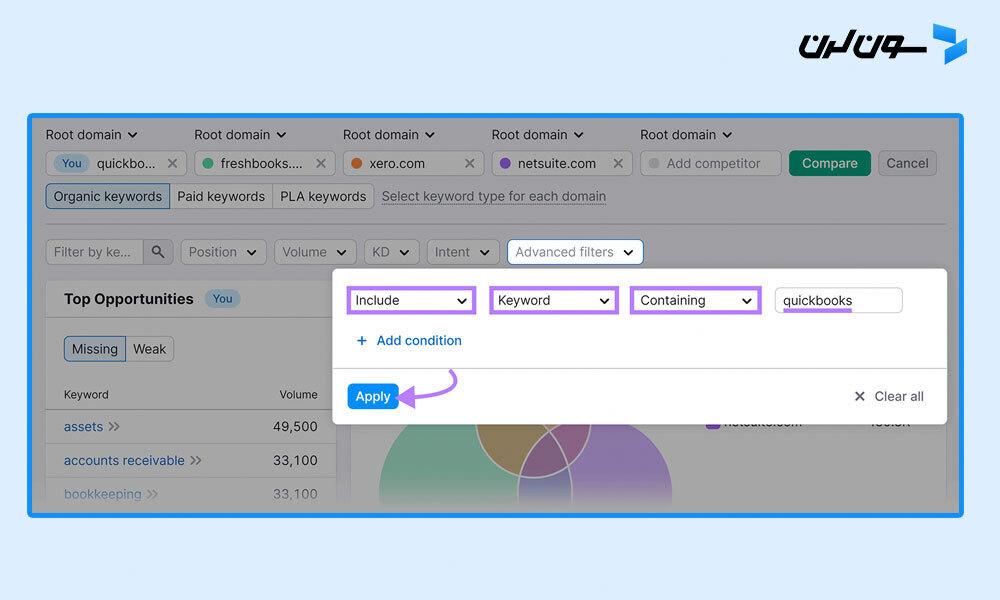Image resolution: width=1000 pixels, height=600 pixels.
Task: Select the Organic keywords tab
Action: pyautogui.click(x=108, y=196)
